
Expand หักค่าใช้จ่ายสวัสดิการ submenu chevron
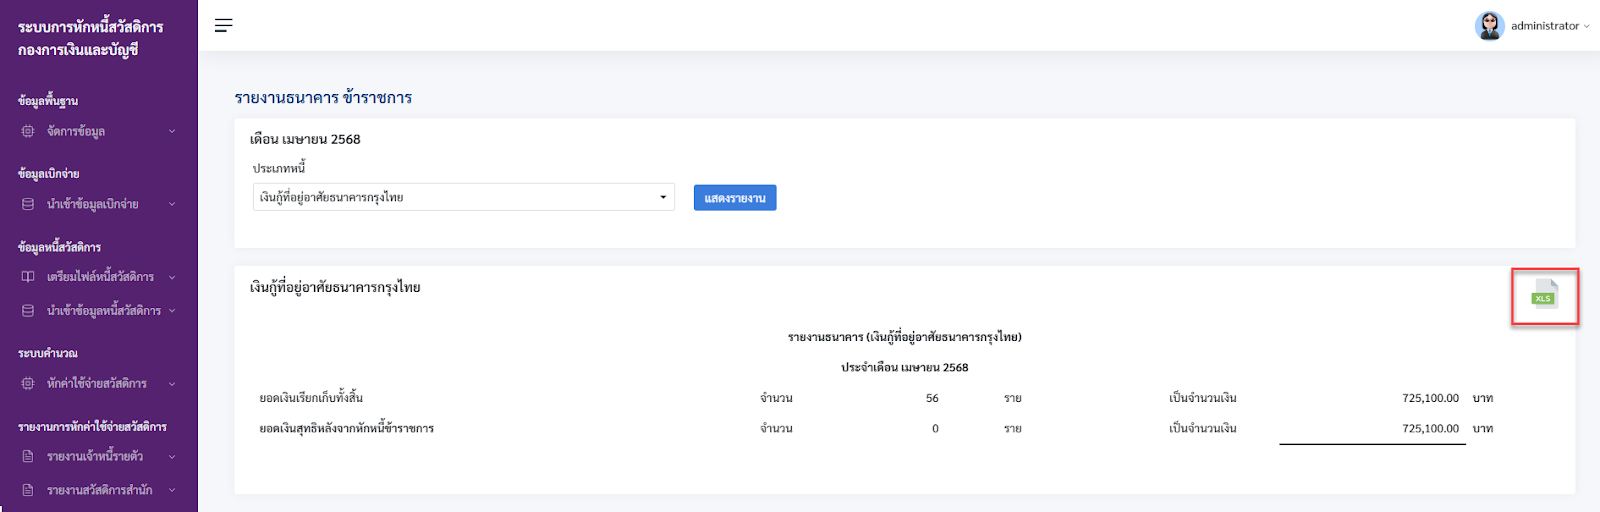(172, 383)
